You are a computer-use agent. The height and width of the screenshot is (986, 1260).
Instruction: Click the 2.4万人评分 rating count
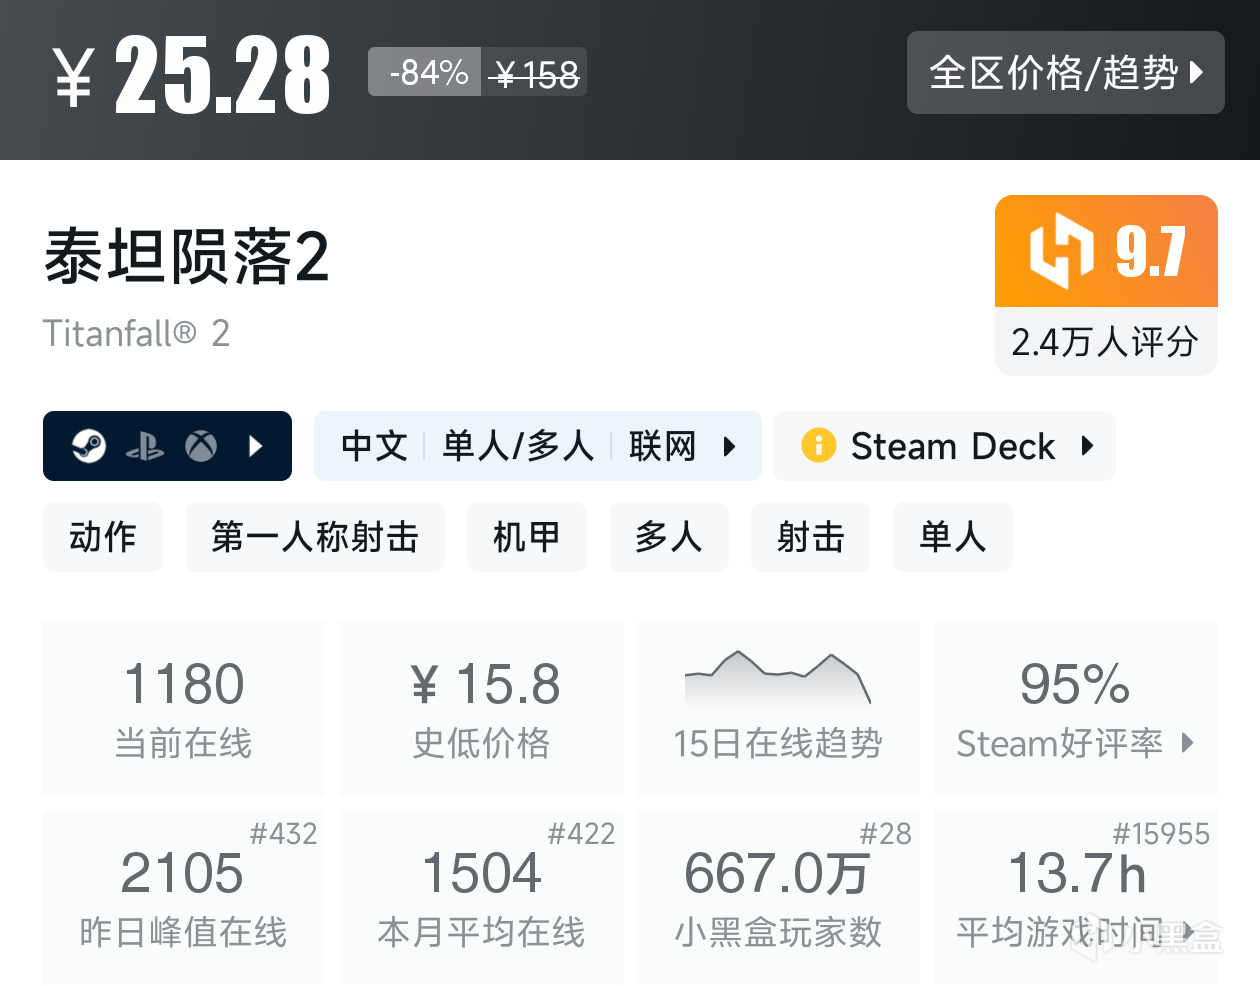click(1105, 342)
